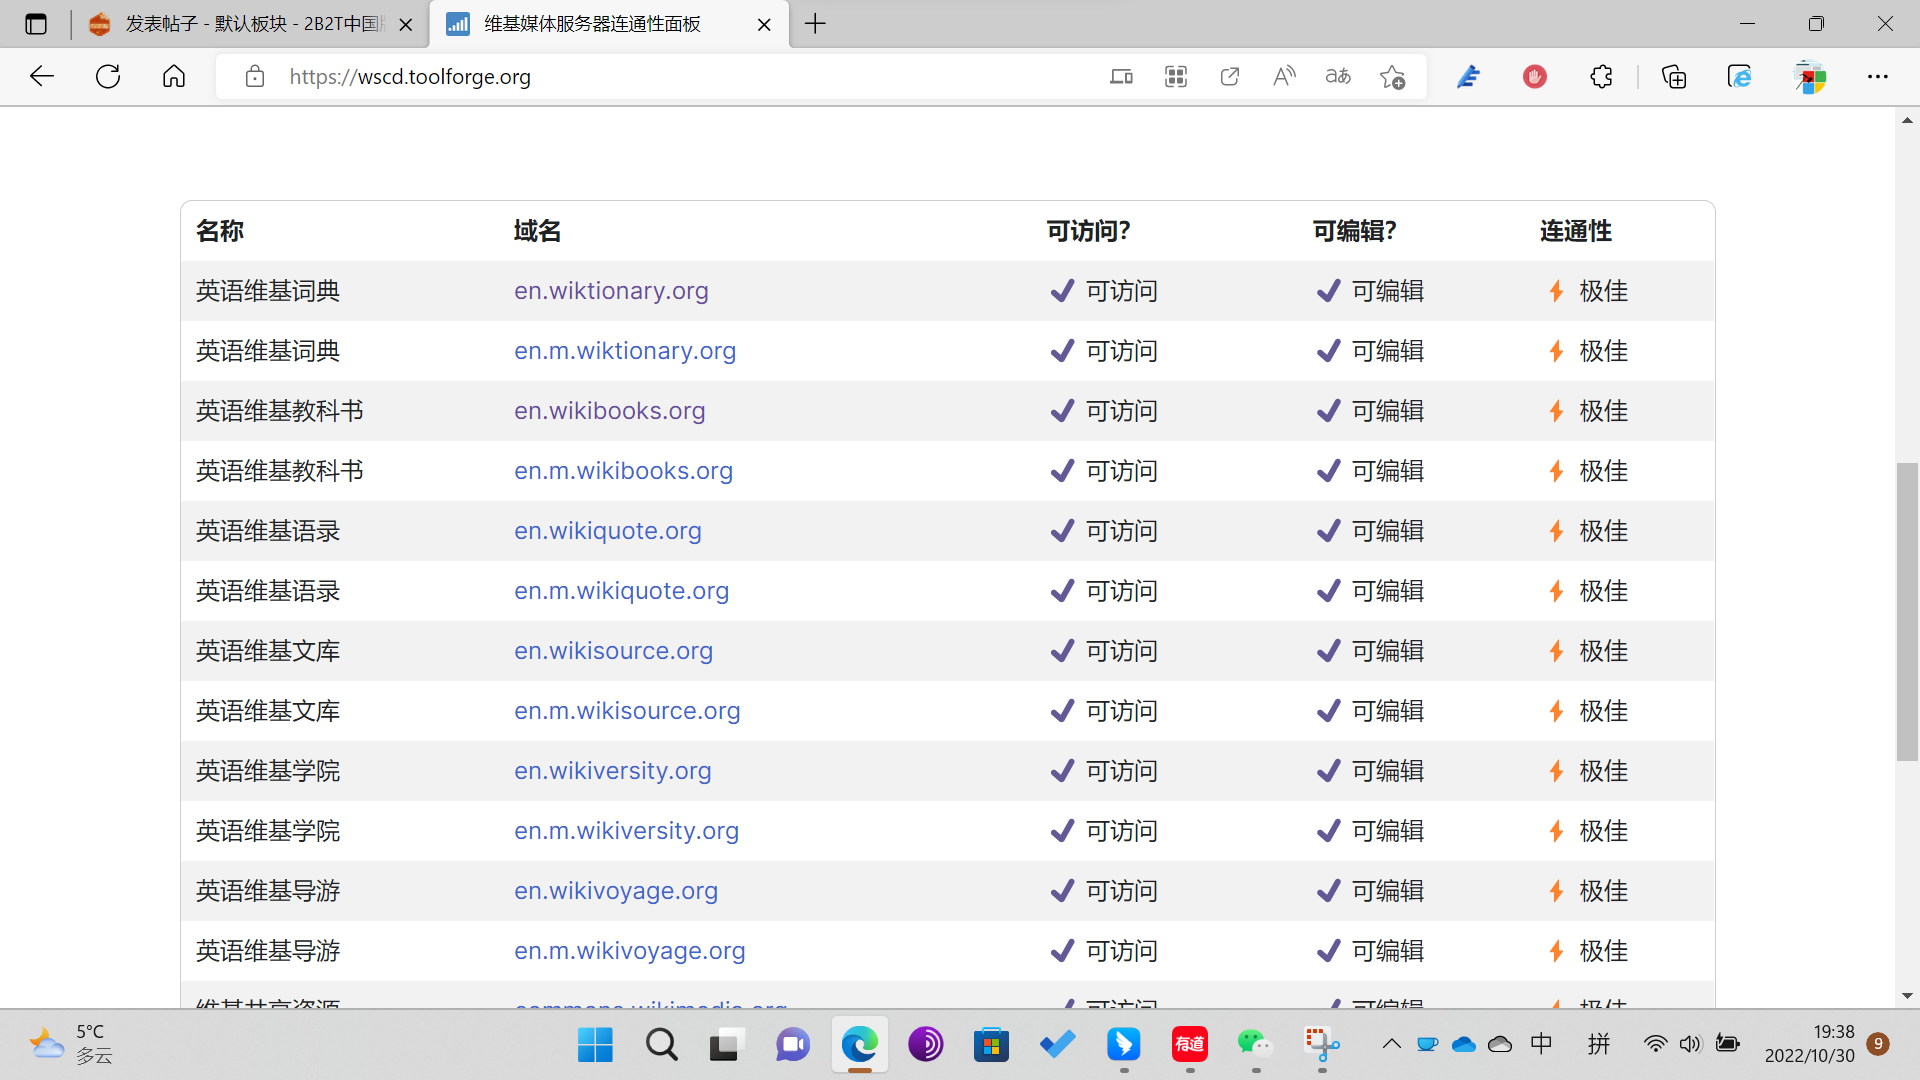Open the Chat taskbar icon
The width and height of the screenshot is (1920, 1080).
point(793,1045)
